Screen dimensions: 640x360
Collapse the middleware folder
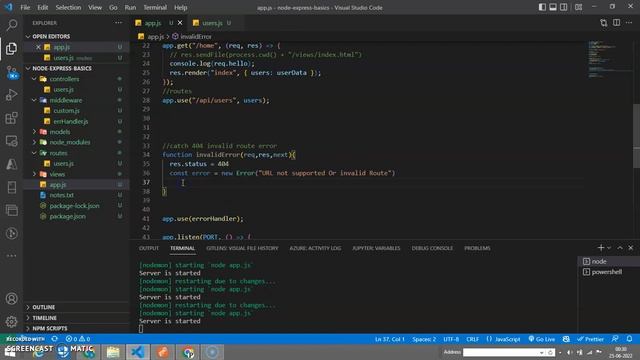pyautogui.click(x=34, y=100)
